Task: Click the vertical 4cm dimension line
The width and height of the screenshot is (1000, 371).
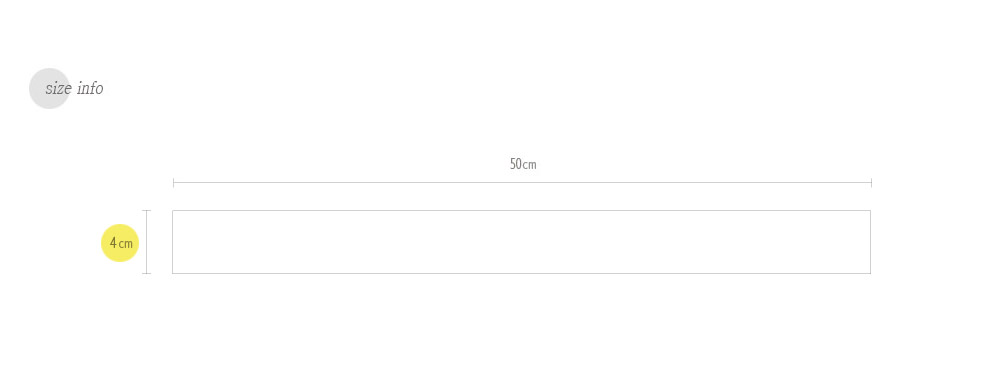Action: pos(147,242)
